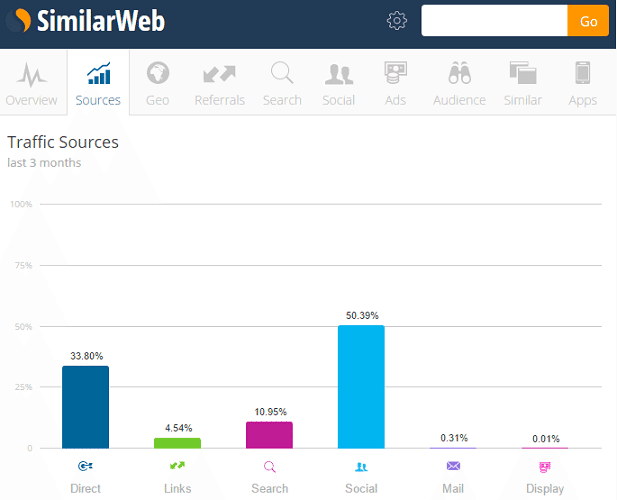Open the Similar sites tab
This screenshot has width=617, height=500.
[522, 83]
